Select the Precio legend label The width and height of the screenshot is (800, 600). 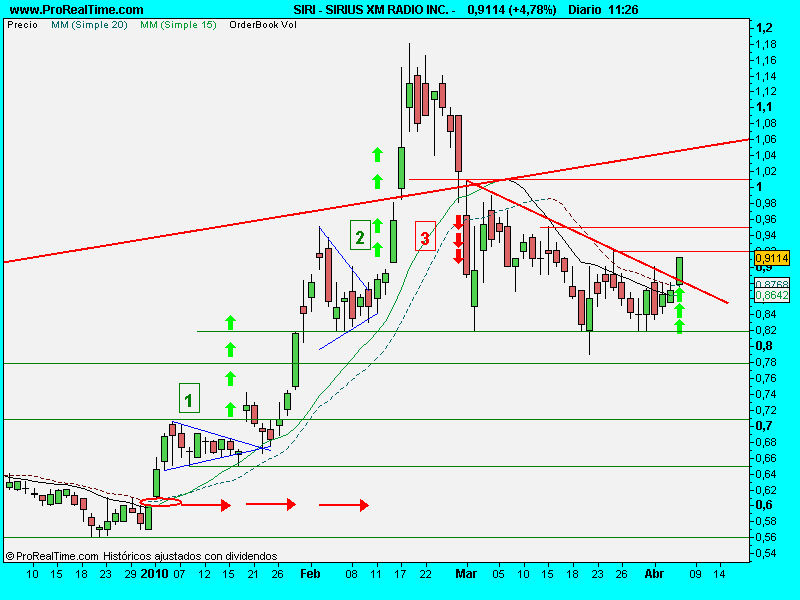click(x=22, y=24)
